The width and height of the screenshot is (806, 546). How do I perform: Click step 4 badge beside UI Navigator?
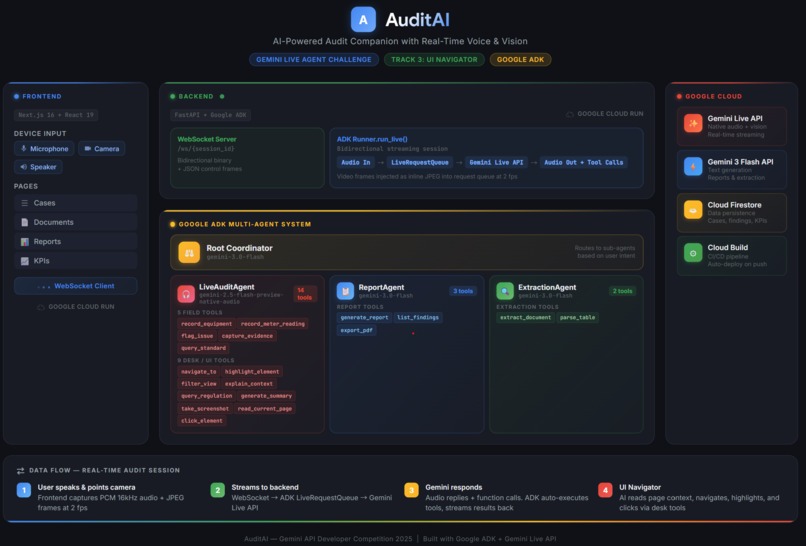[605, 490]
